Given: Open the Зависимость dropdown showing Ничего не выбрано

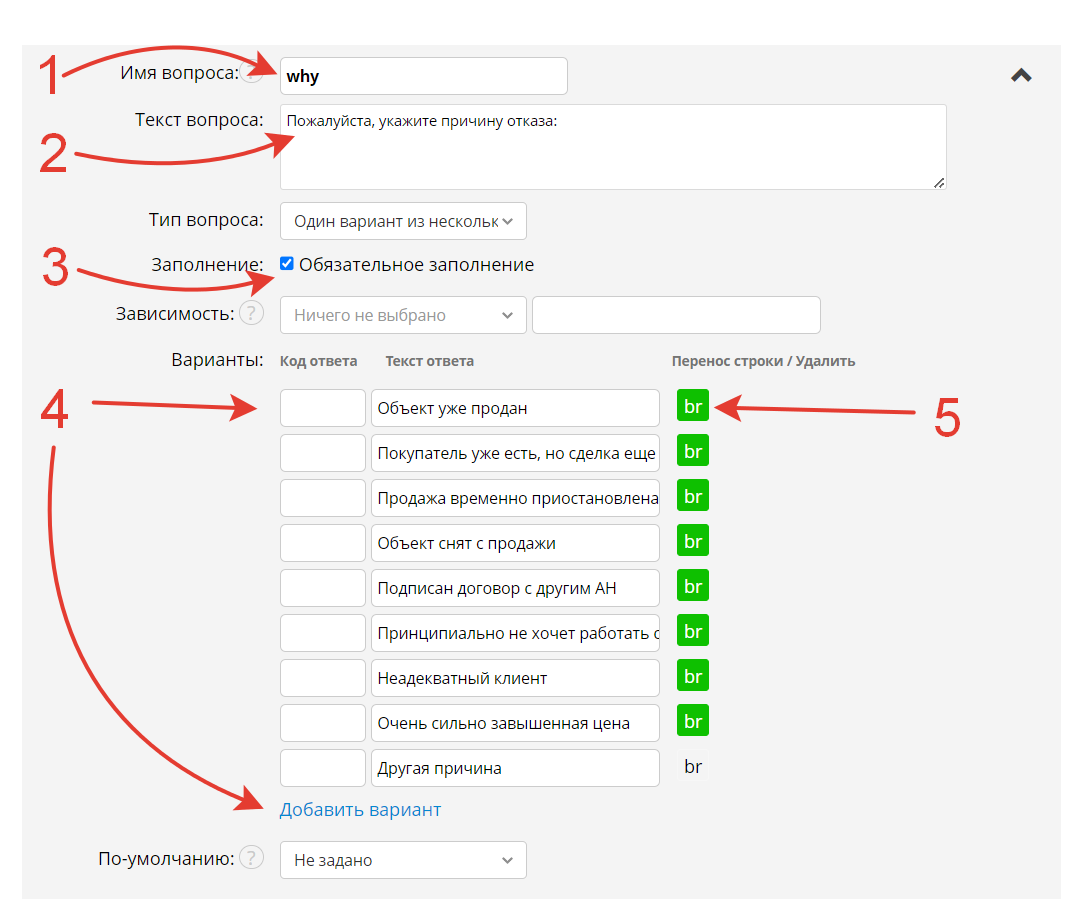Looking at the screenshot, I should pyautogui.click(x=403, y=315).
